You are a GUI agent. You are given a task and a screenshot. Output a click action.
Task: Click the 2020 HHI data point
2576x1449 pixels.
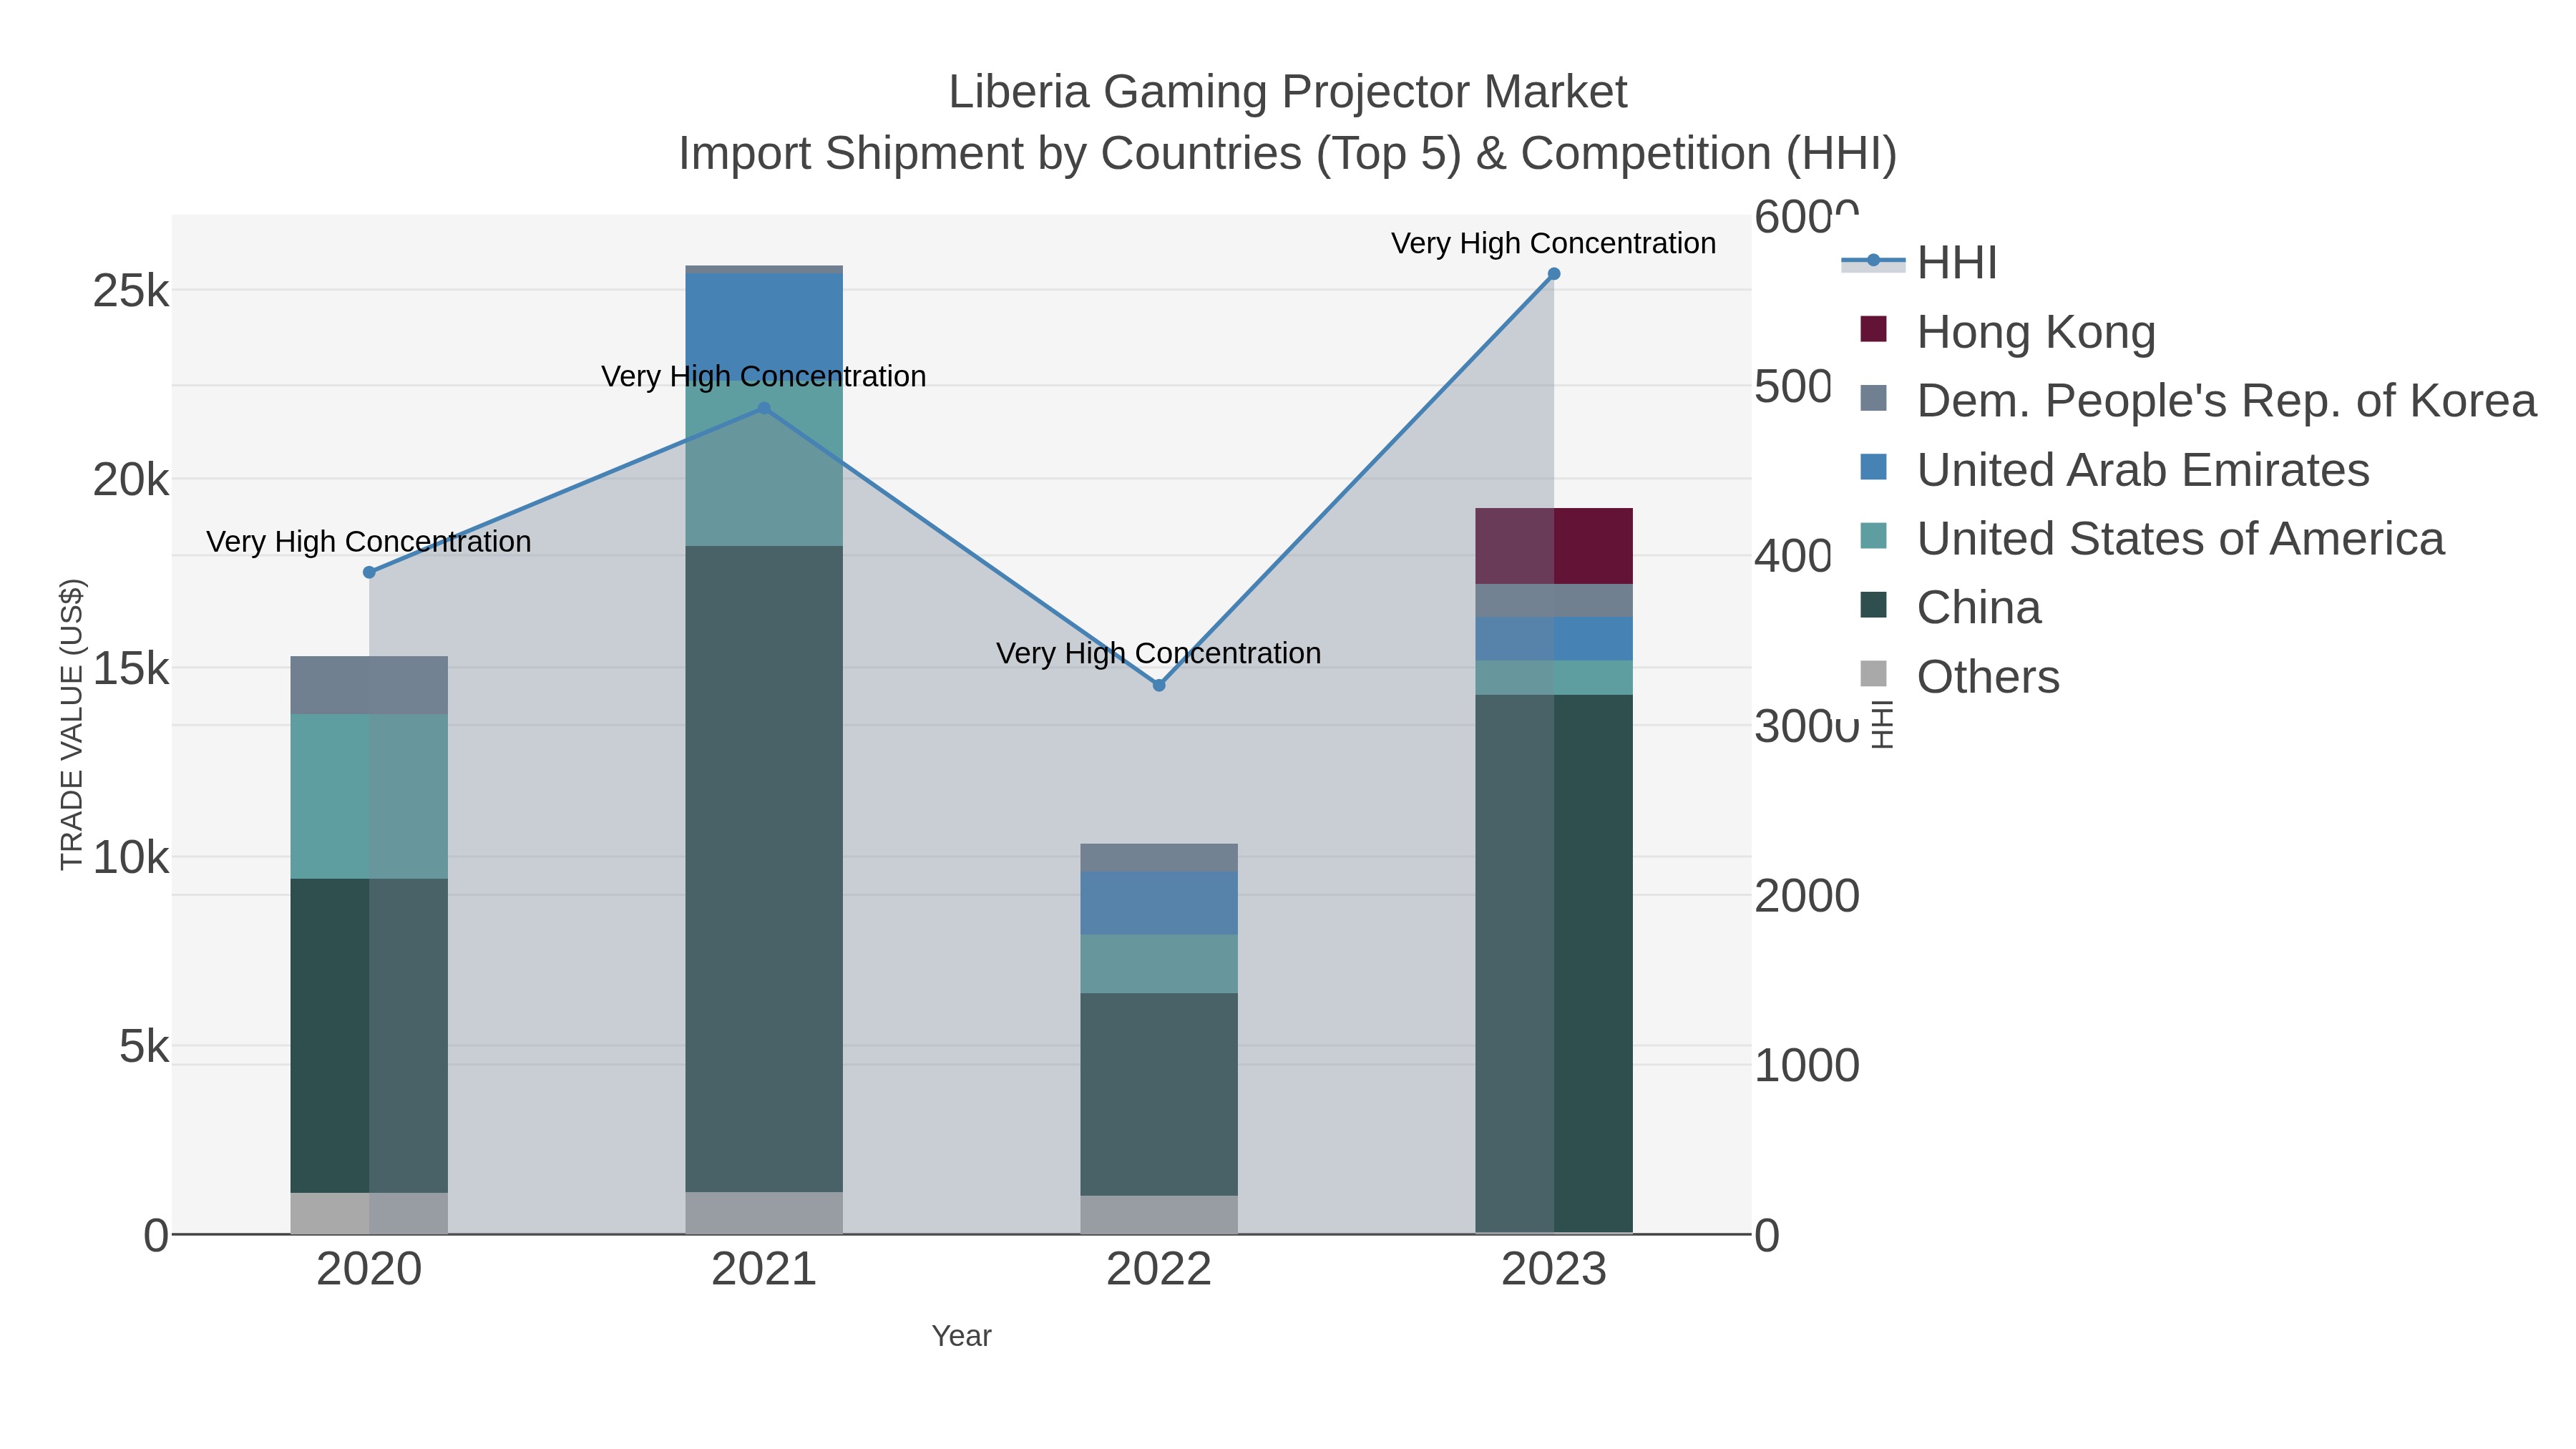[369, 572]
